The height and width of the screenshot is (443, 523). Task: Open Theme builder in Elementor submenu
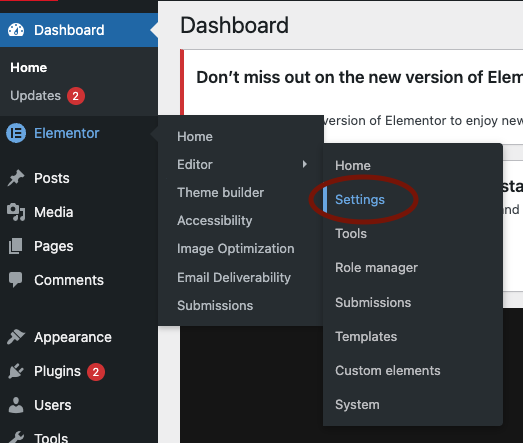(220, 192)
